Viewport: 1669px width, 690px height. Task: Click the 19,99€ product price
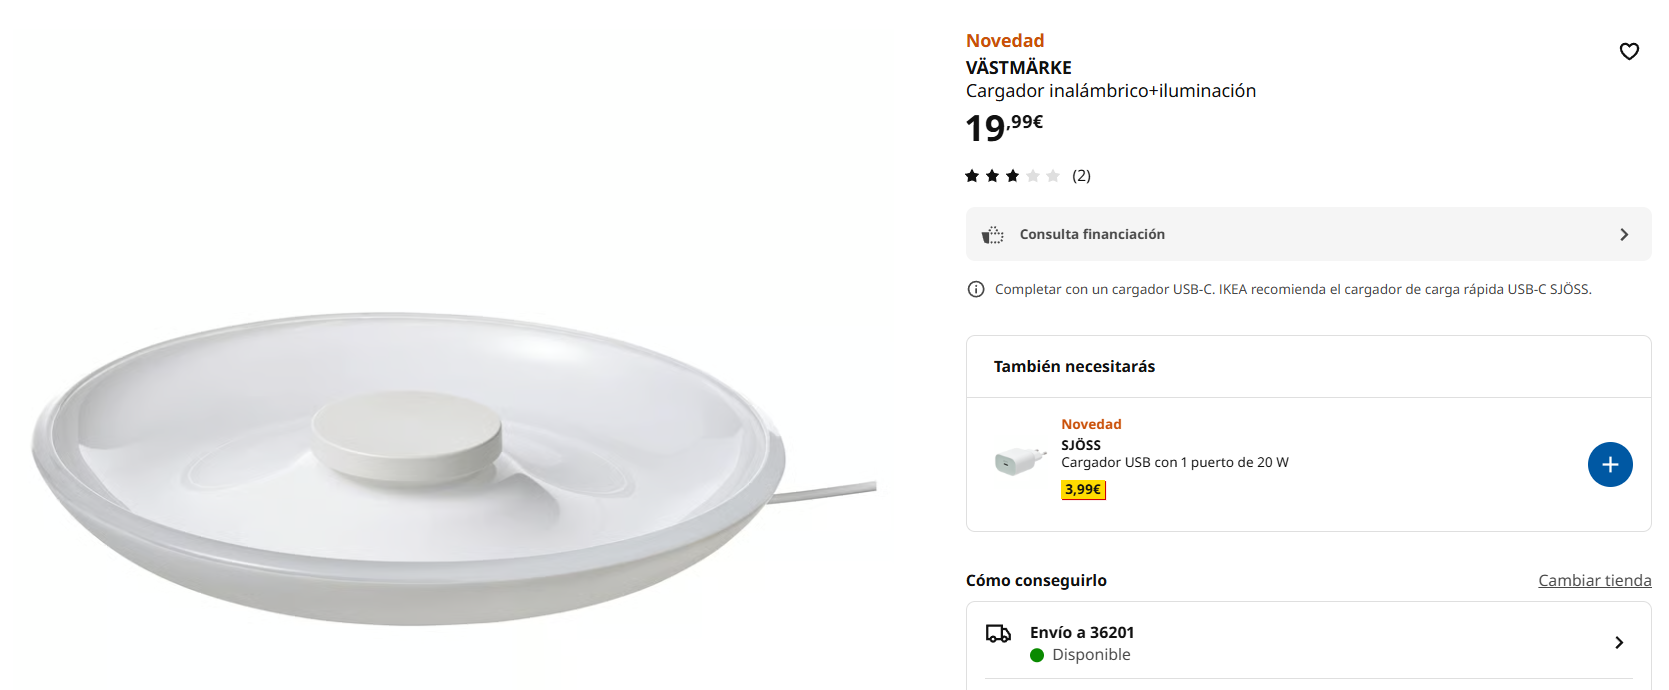click(x=1003, y=127)
